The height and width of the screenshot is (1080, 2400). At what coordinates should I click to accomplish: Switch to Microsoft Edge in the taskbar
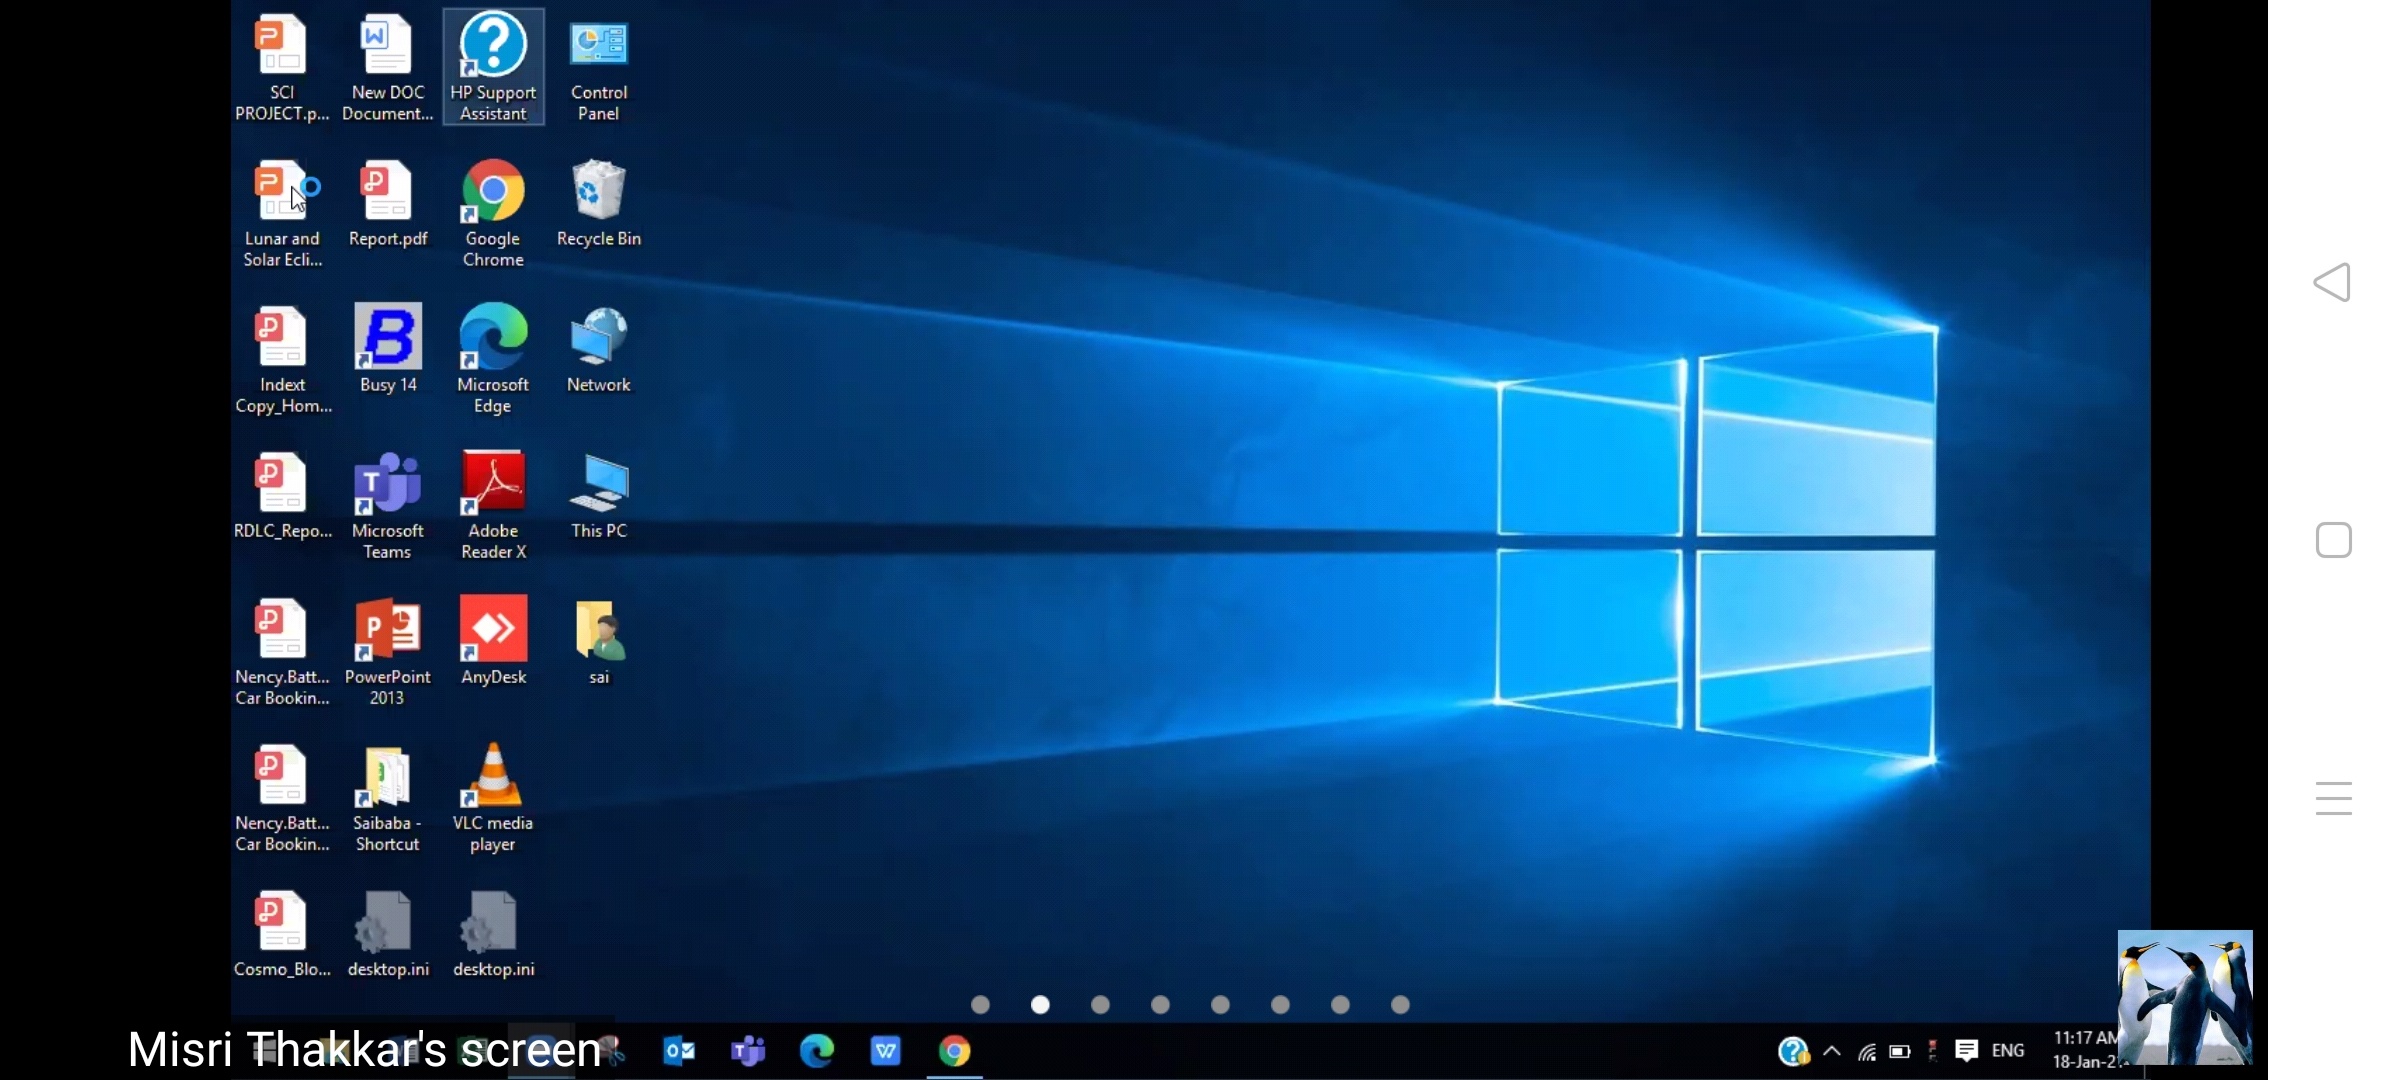pyautogui.click(x=817, y=1051)
